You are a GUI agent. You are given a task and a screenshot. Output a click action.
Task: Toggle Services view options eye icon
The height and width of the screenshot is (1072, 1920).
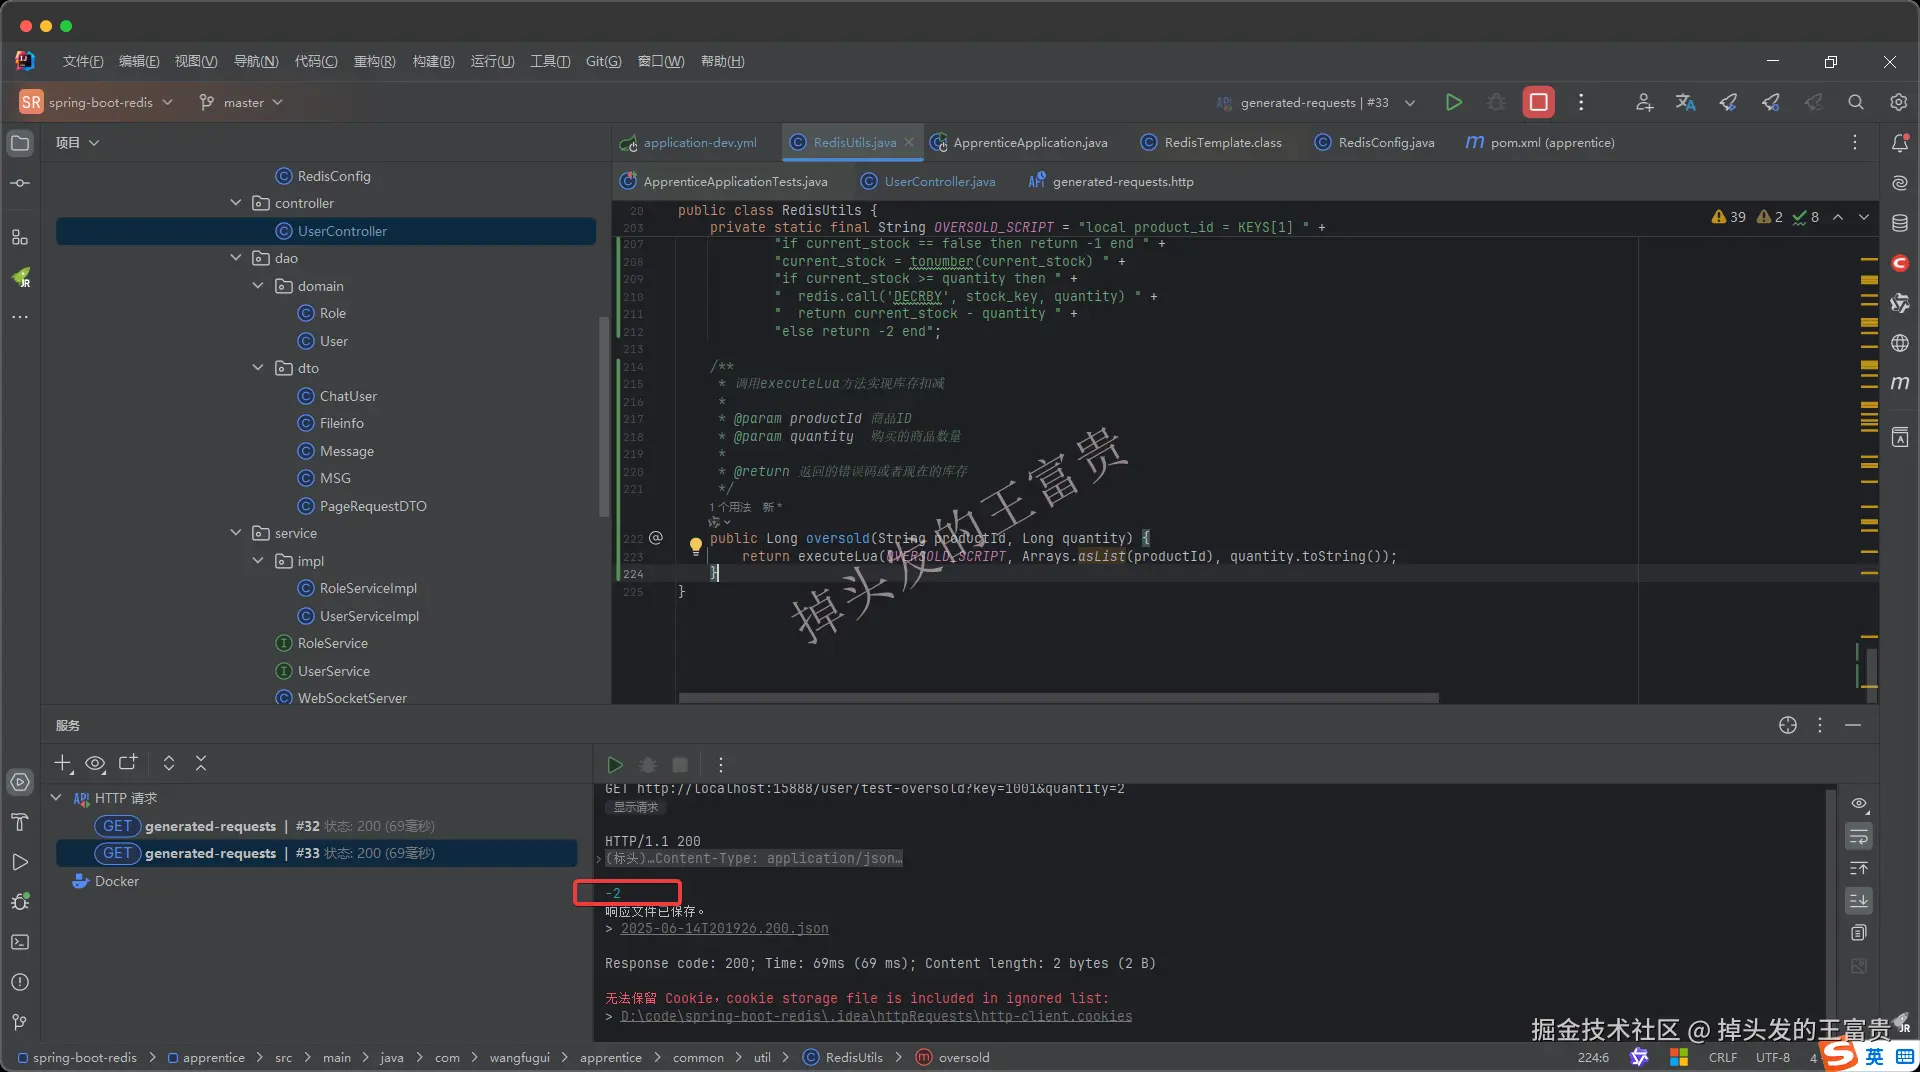click(95, 763)
